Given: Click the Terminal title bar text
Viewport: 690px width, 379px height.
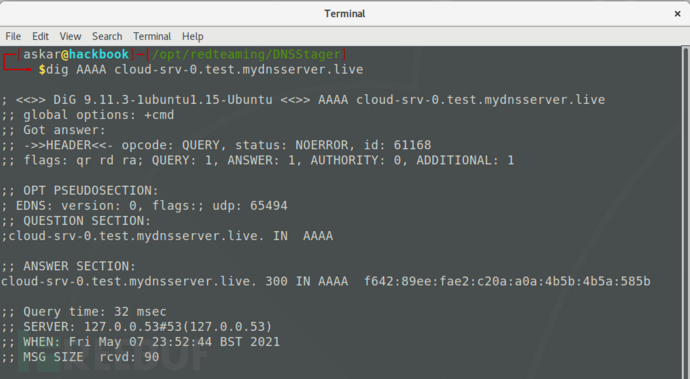Looking at the screenshot, I should pyautogui.click(x=345, y=14).
